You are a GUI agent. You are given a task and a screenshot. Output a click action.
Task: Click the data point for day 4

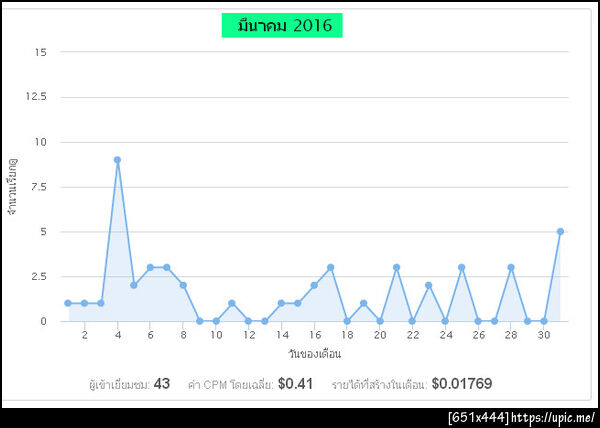click(x=117, y=160)
